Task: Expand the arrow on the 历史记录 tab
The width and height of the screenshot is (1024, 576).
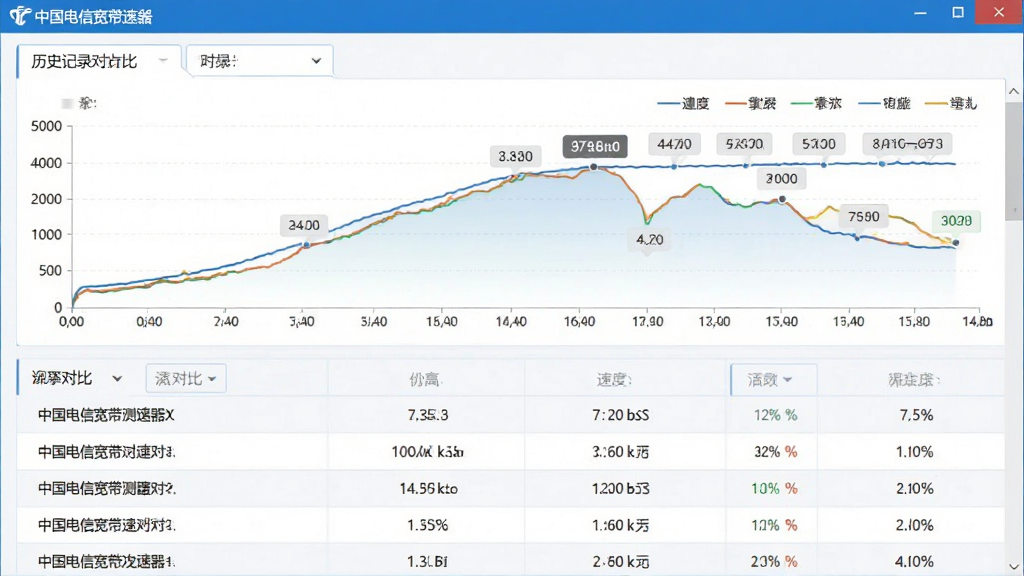Action: click(x=163, y=61)
